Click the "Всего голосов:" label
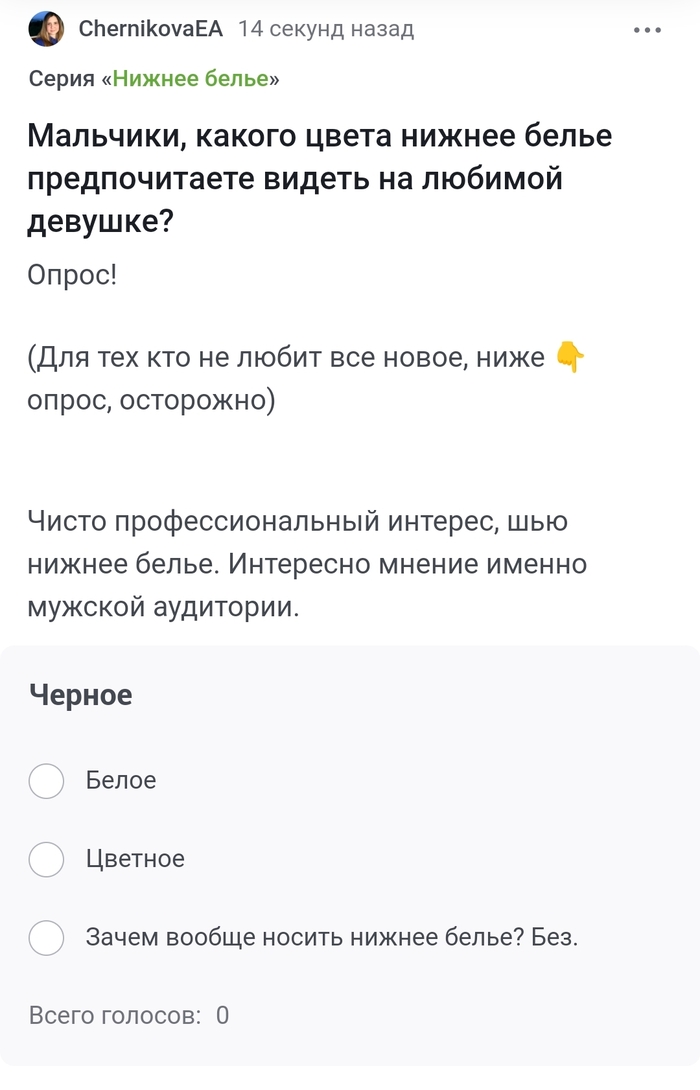700x1090 pixels. click(115, 1016)
